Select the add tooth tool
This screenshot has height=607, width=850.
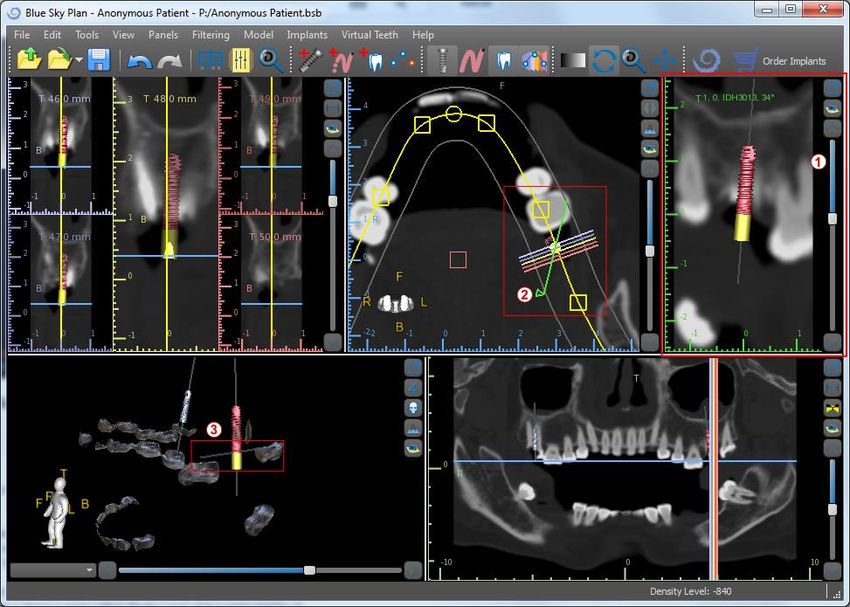coord(372,60)
